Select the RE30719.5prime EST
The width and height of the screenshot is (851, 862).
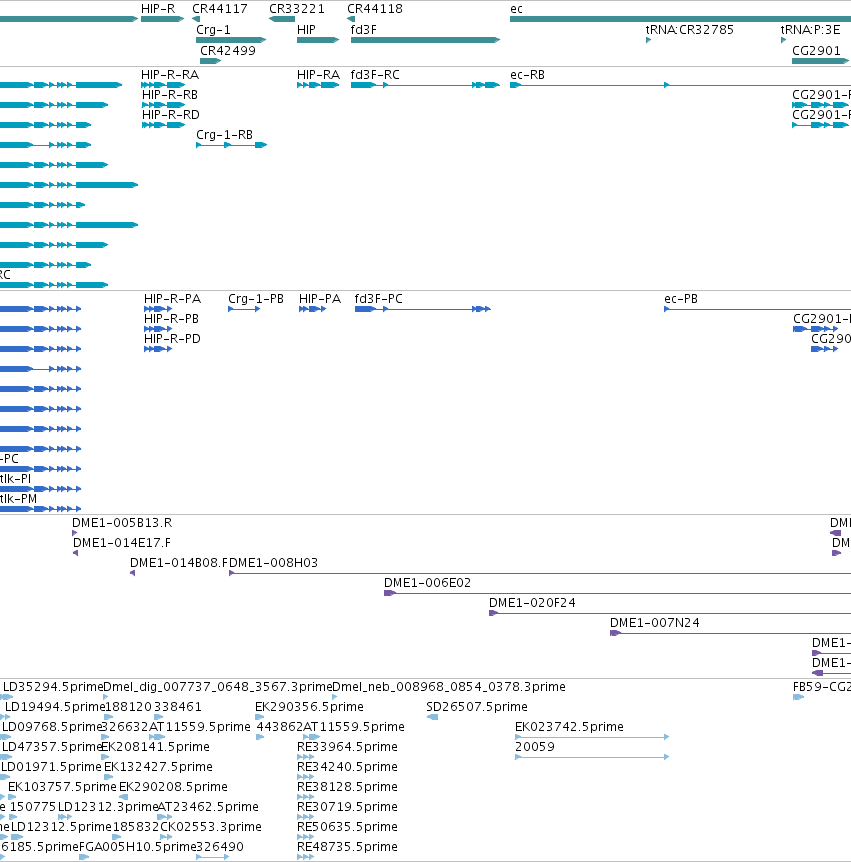[306, 817]
